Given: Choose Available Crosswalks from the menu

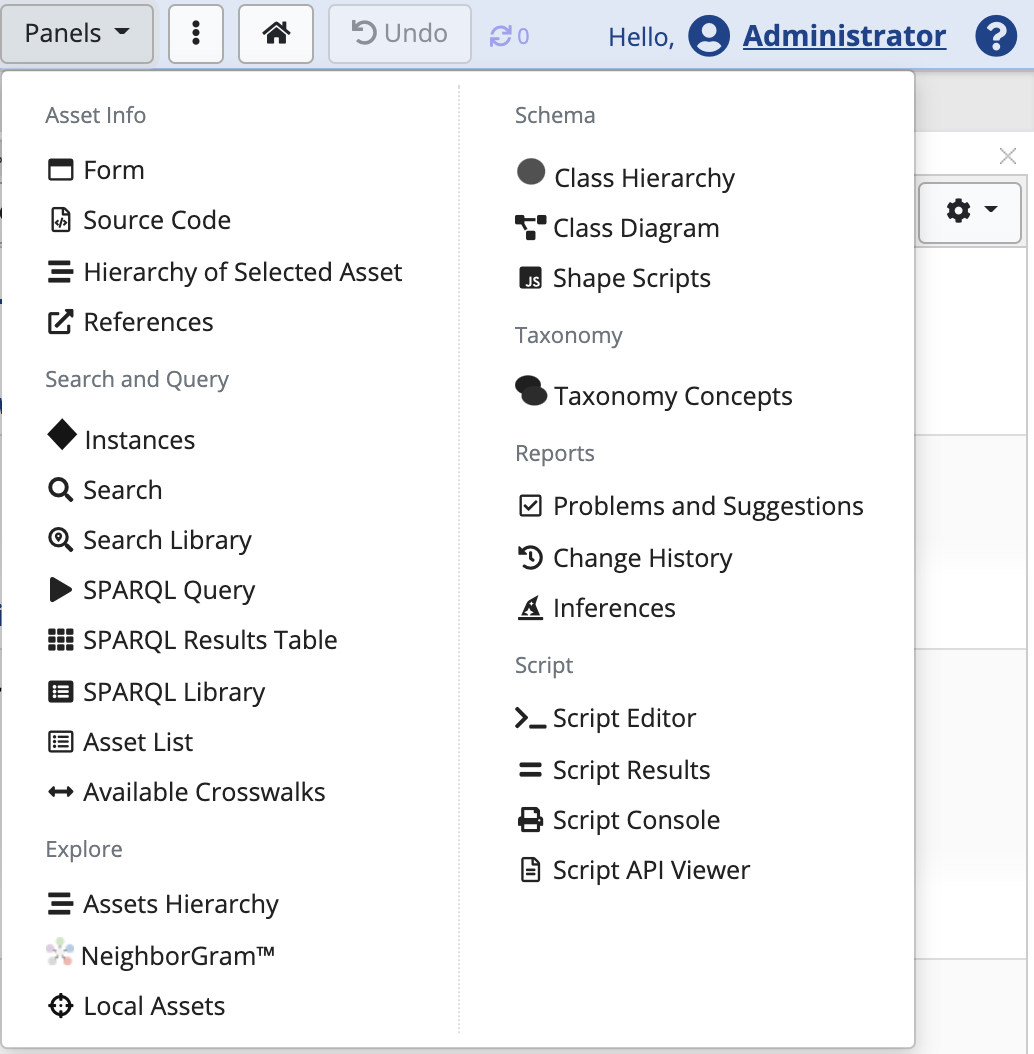Looking at the screenshot, I should click(x=204, y=791).
